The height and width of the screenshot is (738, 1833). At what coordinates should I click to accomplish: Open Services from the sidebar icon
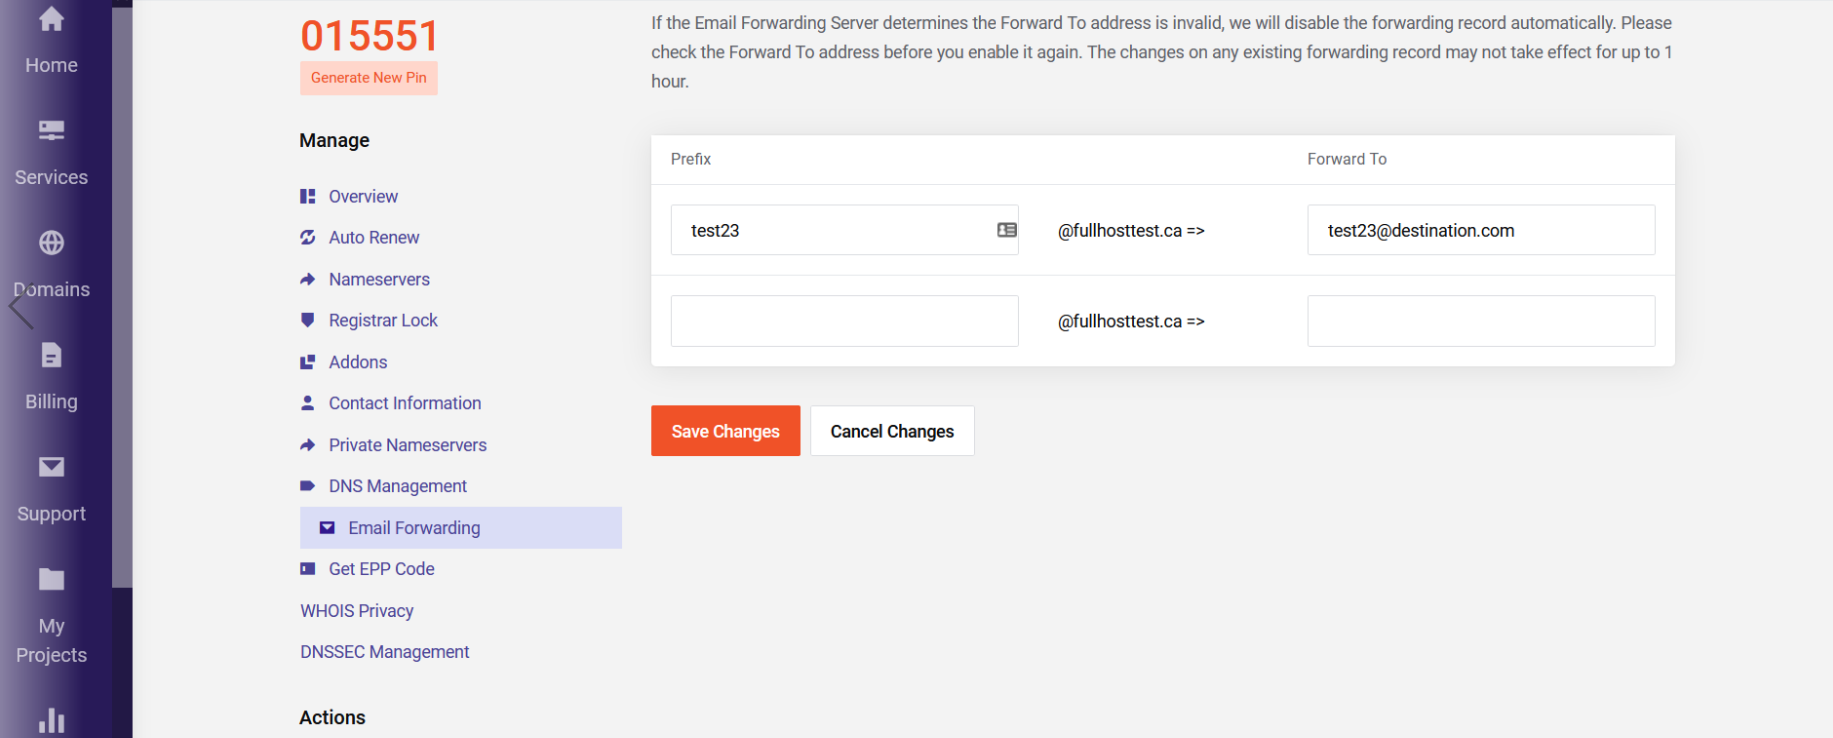(50, 130)
